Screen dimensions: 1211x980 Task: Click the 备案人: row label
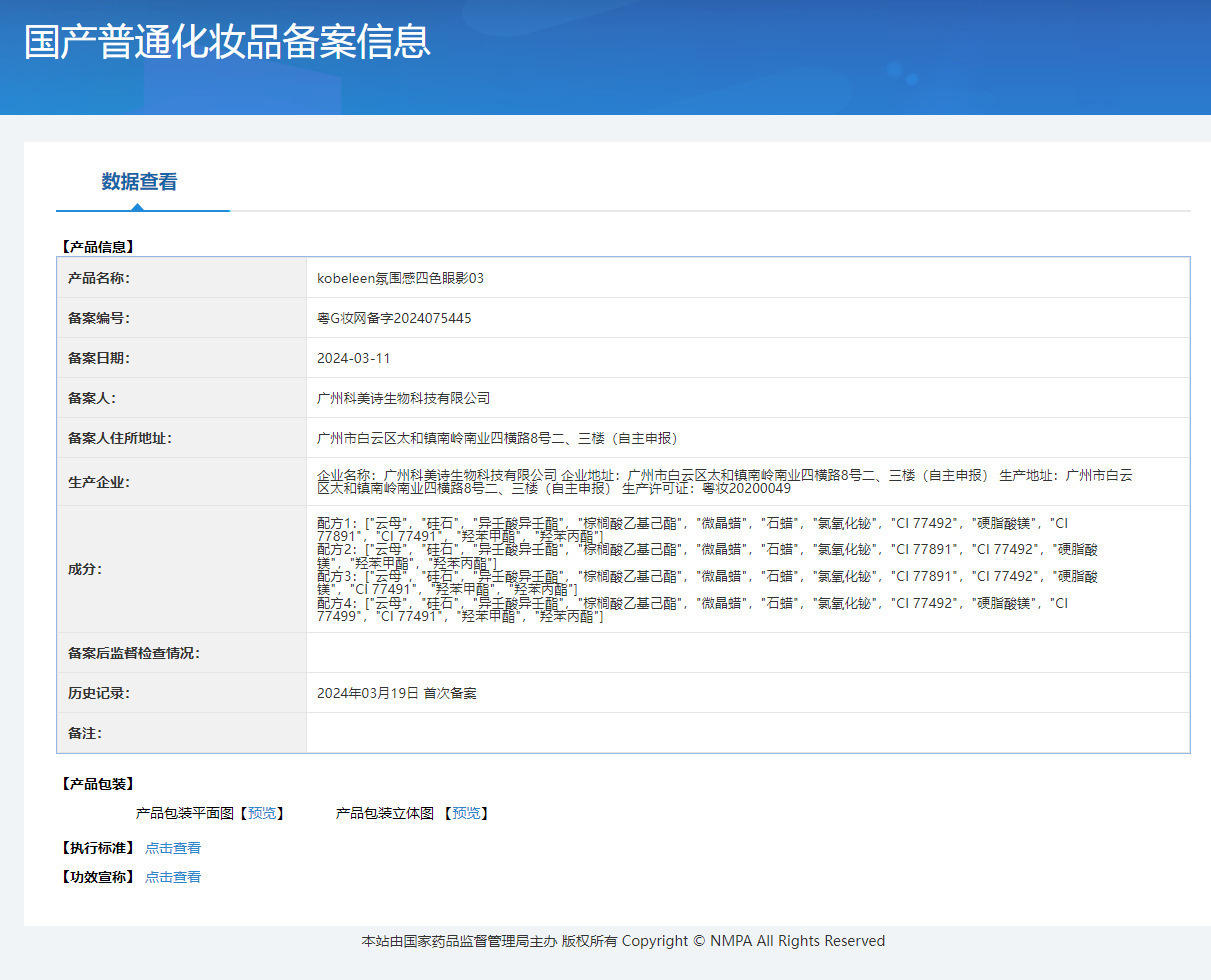pyautogui.click(x=91, y=398)
